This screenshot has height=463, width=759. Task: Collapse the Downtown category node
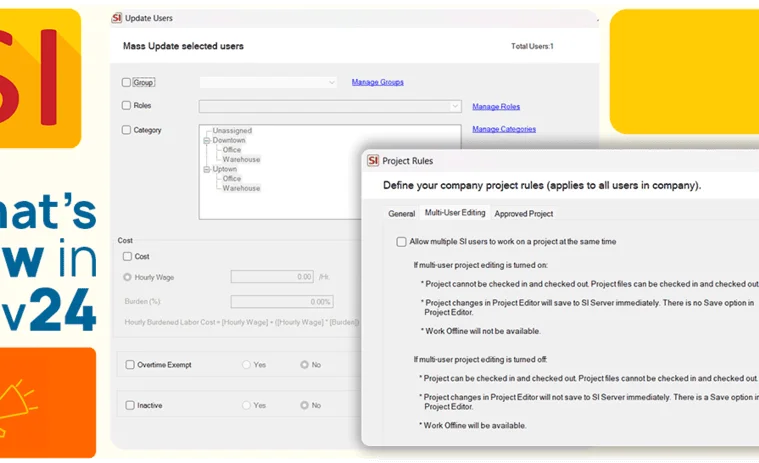pyautogui.click(x=207, y=140)
